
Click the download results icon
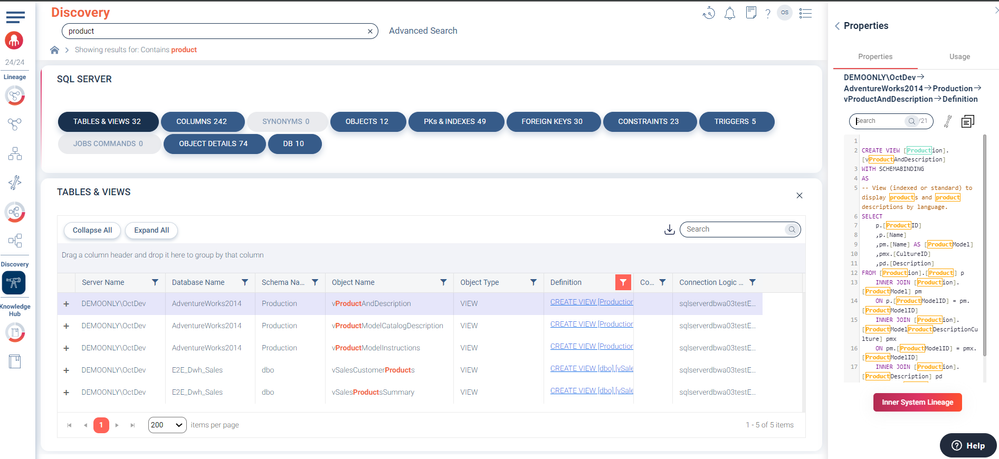[x=669, y=230]
